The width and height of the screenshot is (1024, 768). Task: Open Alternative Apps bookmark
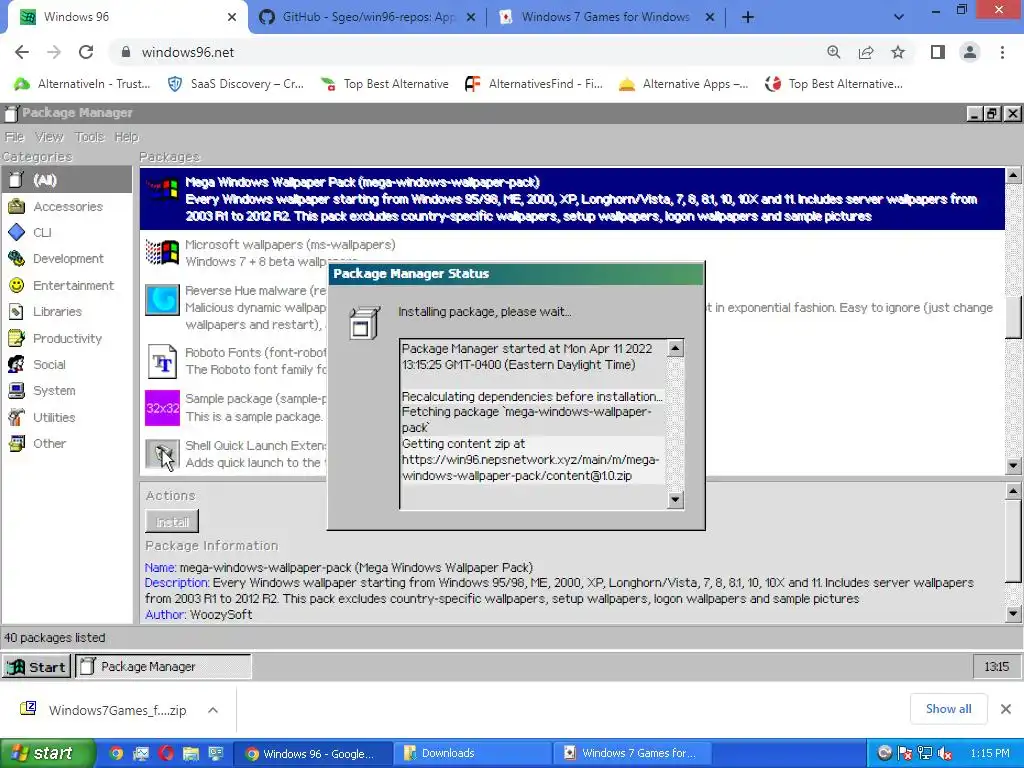683,84
